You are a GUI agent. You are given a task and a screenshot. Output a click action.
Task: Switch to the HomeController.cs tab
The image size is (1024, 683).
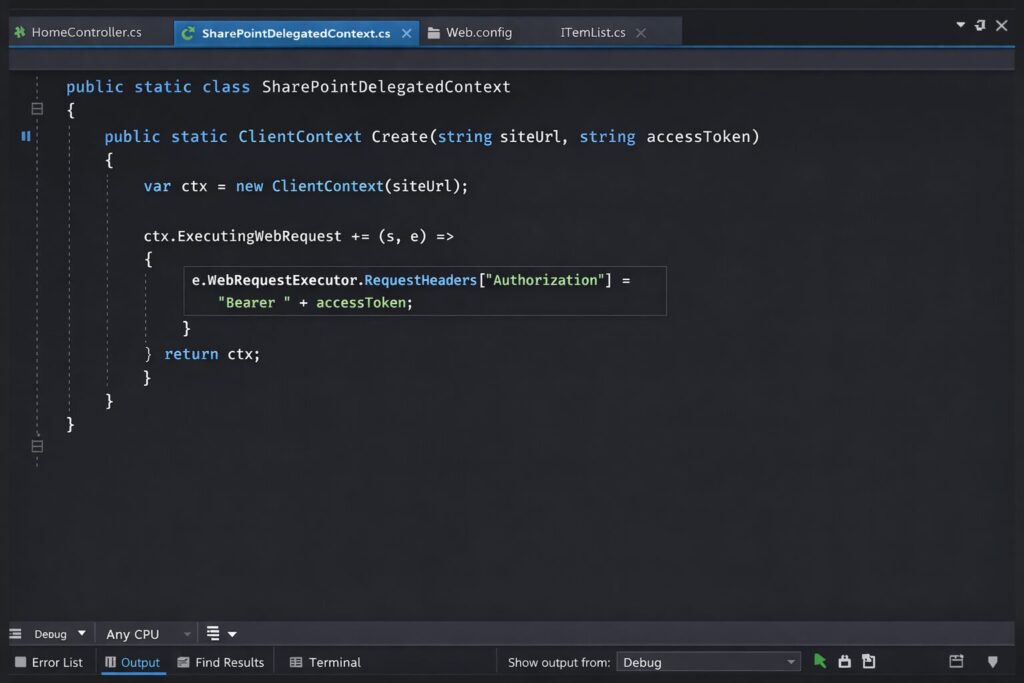(x=86, y=32)
